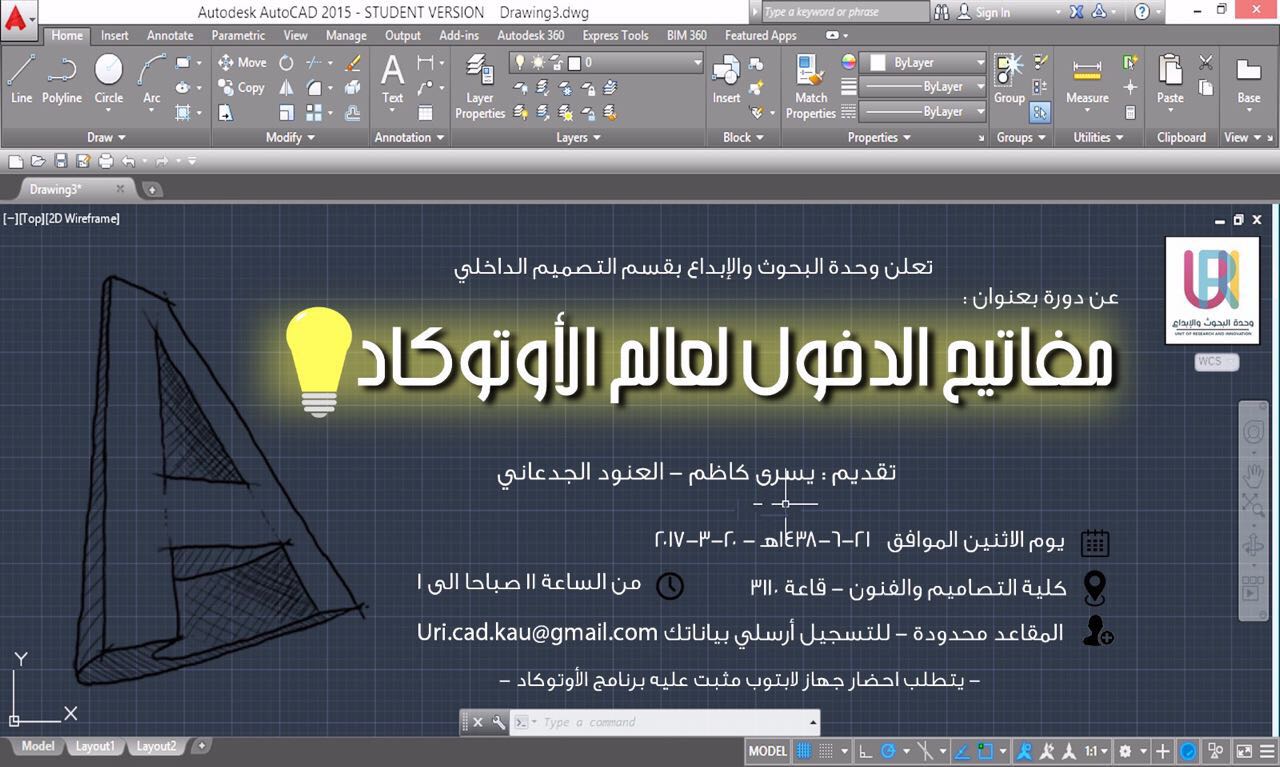Open the Express Tools tab
This screenshot has width=1280, height=767.
[x=615, y=35]
